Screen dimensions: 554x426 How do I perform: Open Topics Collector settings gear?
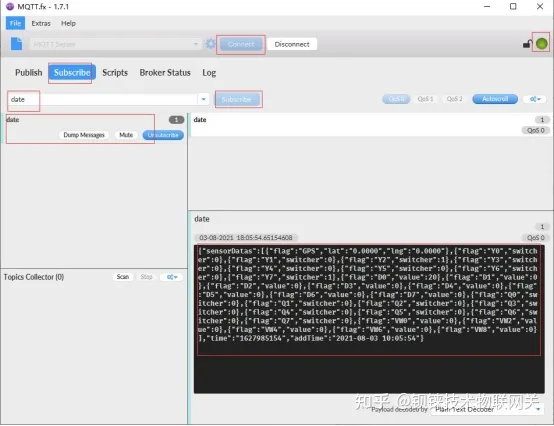[172, 277]
